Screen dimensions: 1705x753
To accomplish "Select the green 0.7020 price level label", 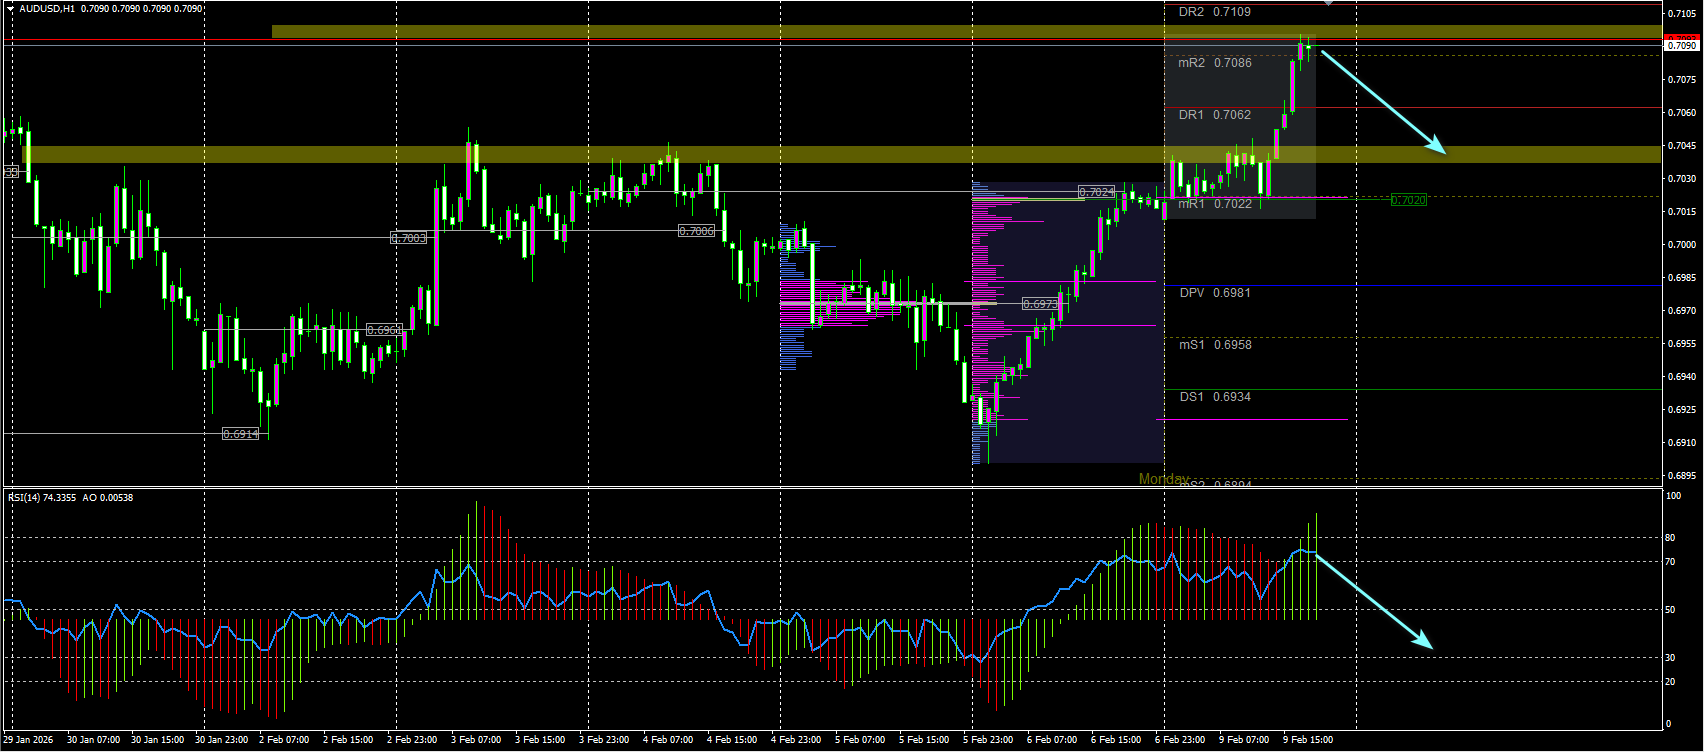I will click(1409, 201).
